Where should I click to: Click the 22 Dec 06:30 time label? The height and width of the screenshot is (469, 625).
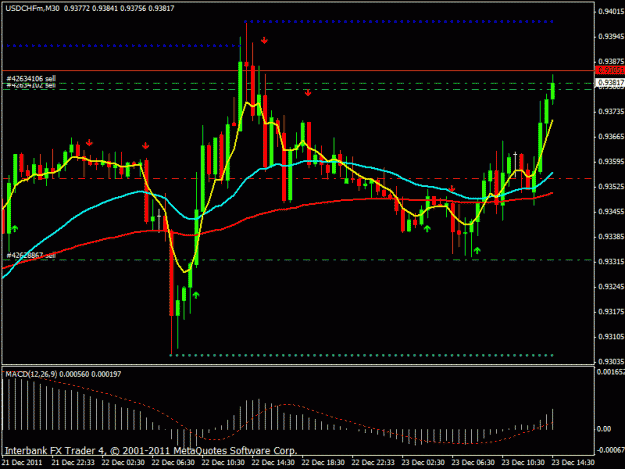pyautogui.click(x=173, y=463)
